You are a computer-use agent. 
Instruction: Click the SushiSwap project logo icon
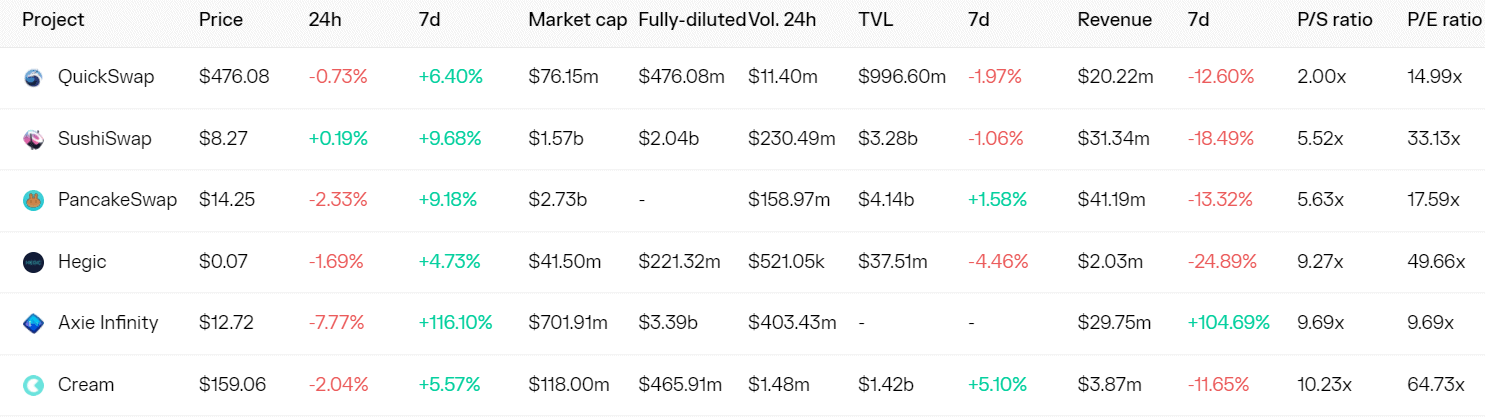[33, 139]
